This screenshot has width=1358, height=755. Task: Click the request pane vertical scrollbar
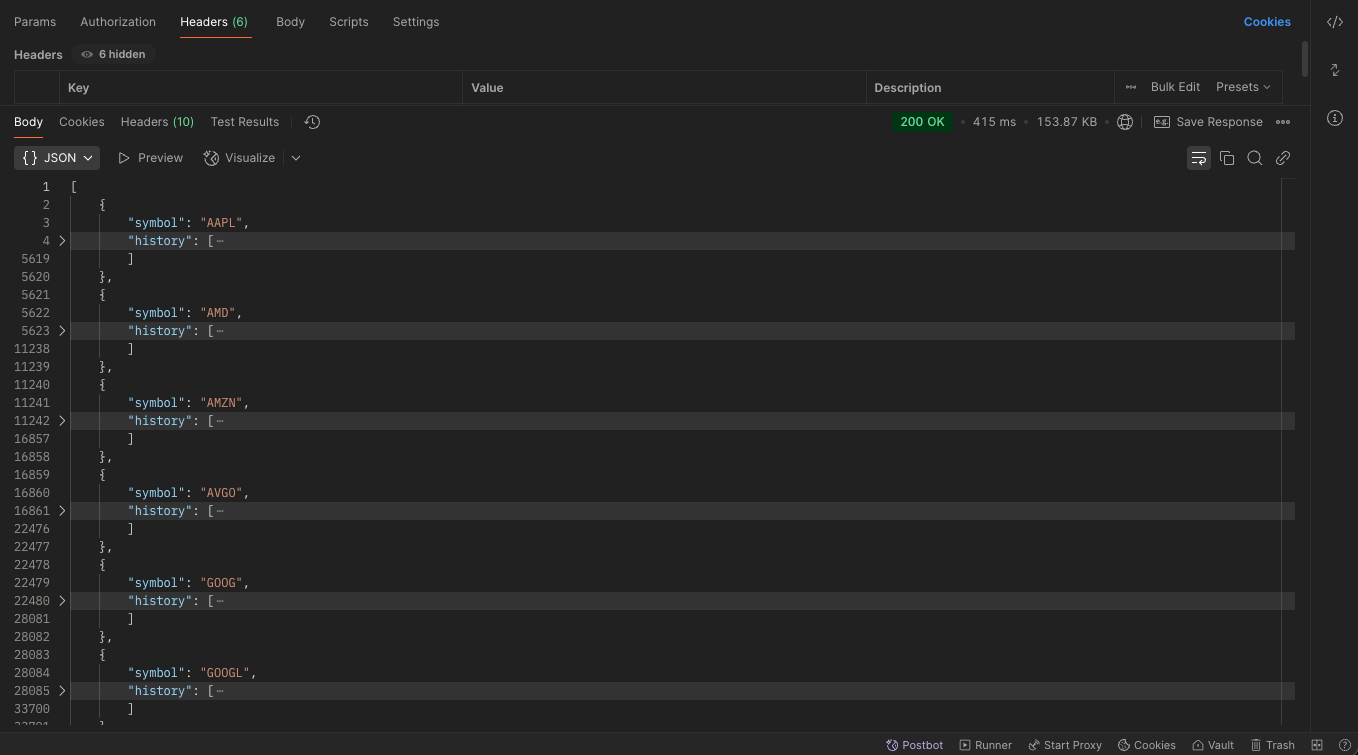[1305, 58]
